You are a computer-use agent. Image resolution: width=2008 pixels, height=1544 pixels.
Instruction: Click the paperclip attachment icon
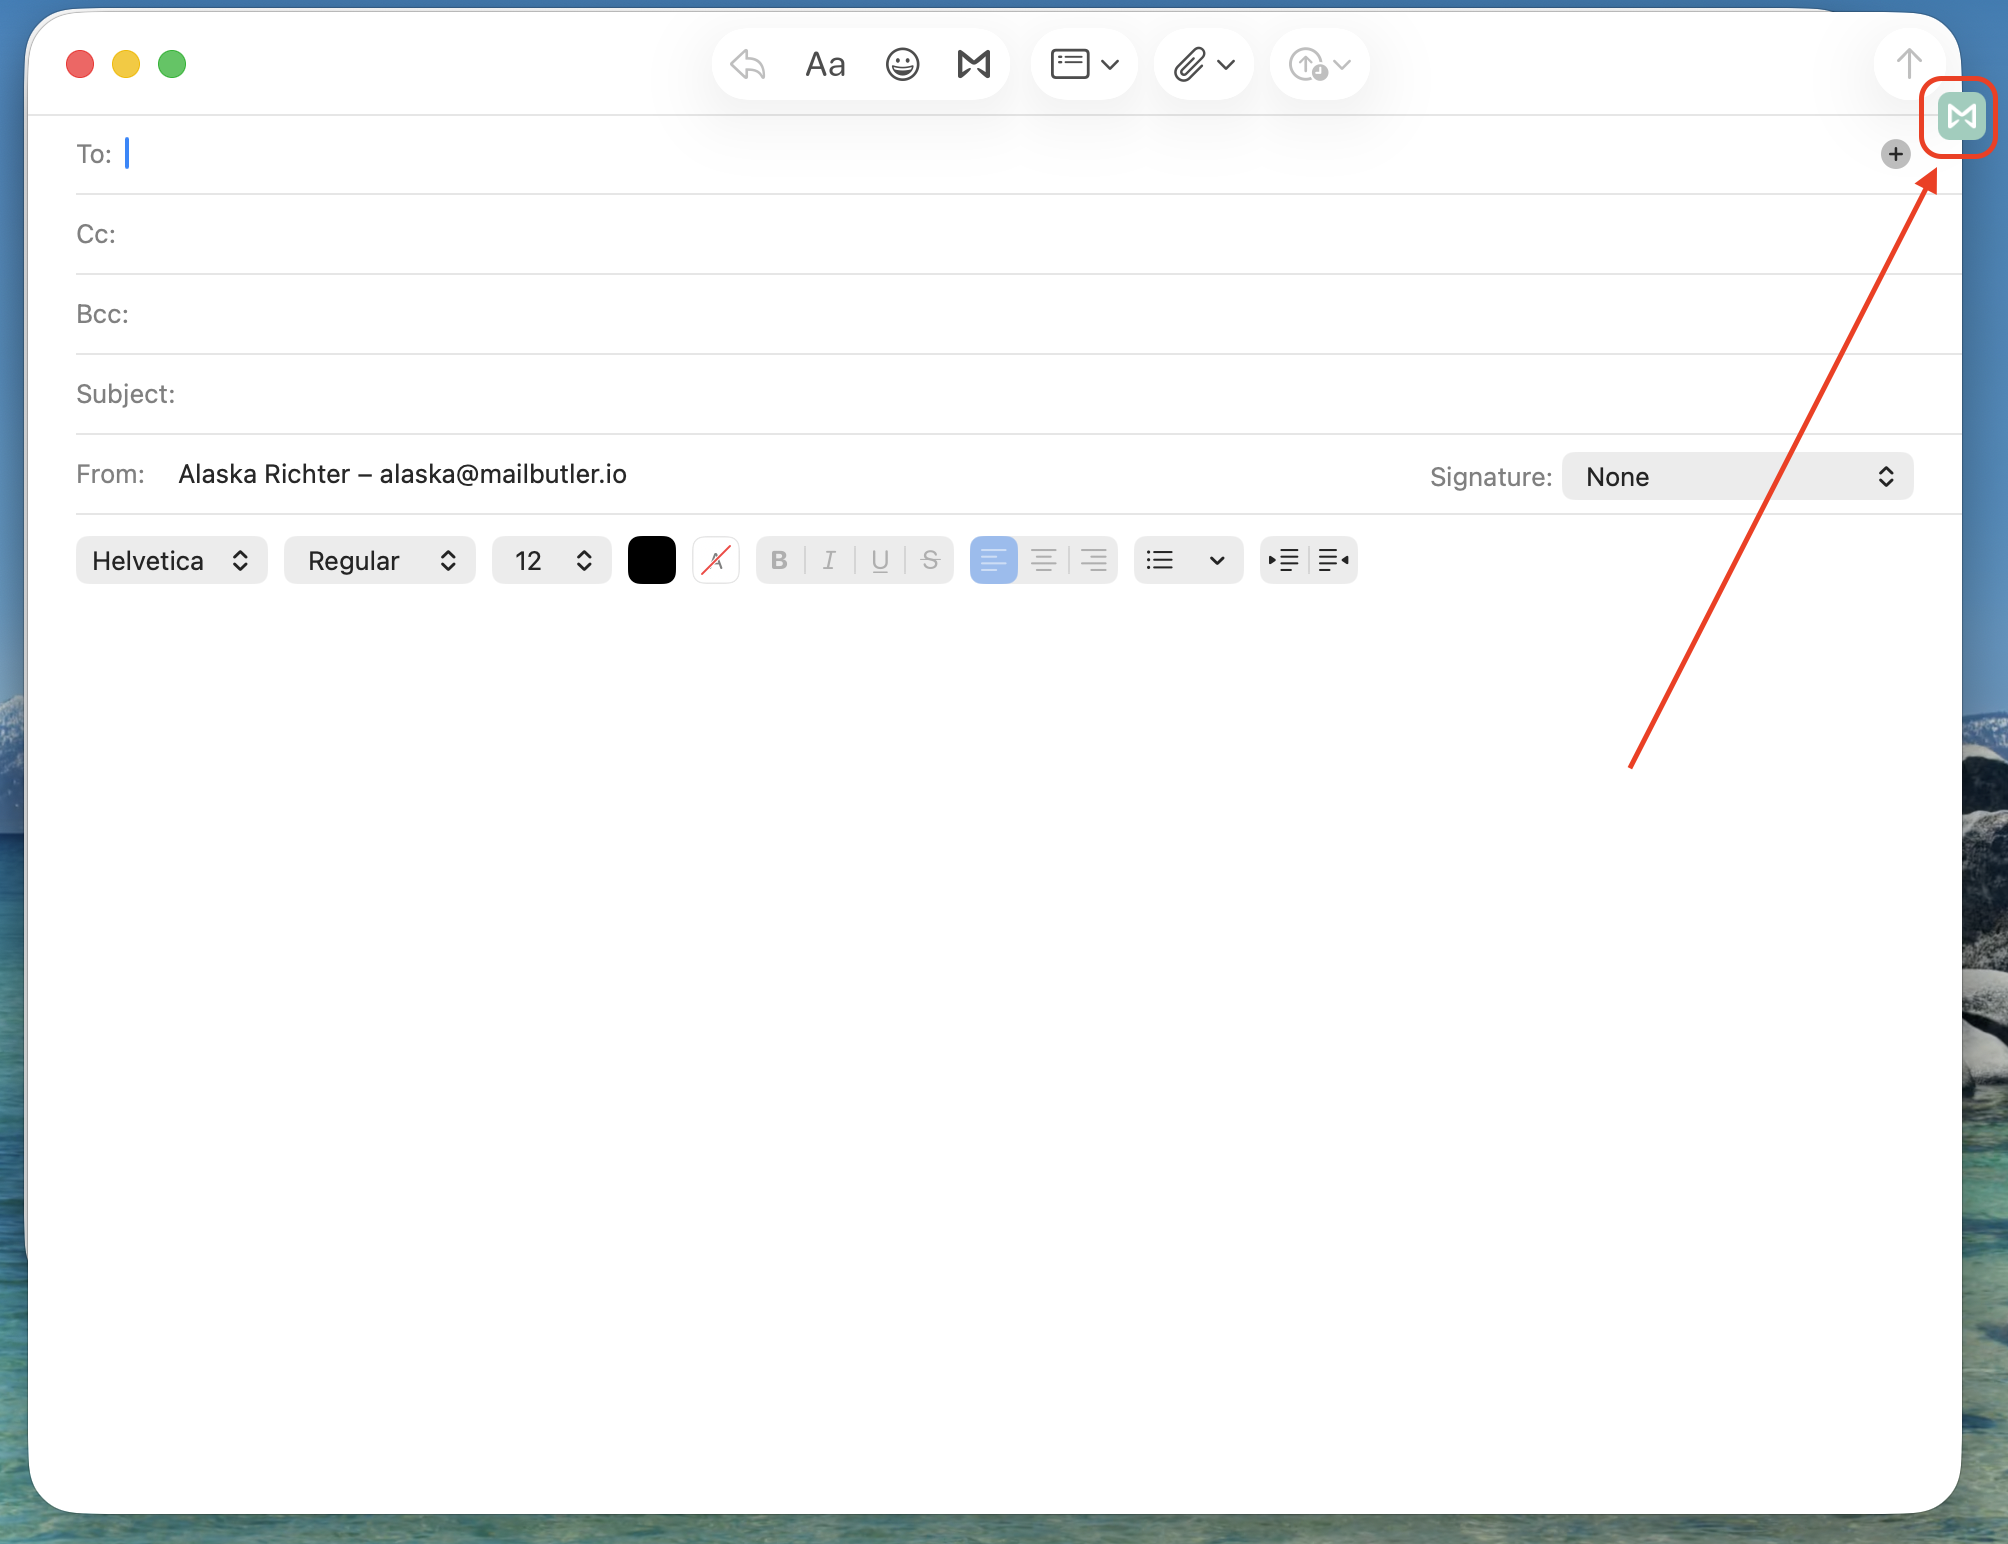[x=1189, y=65]
